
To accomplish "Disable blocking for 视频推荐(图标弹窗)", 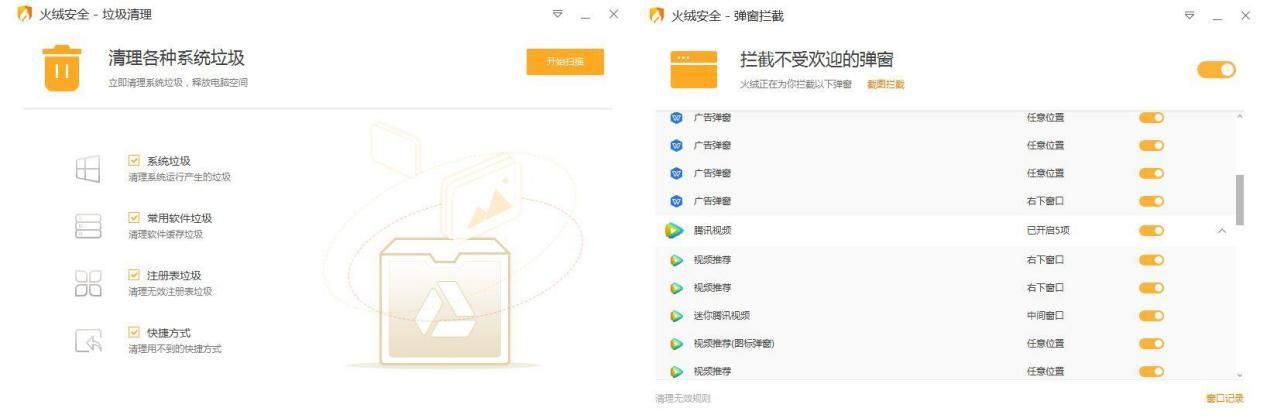I will tap(1152, 344).
